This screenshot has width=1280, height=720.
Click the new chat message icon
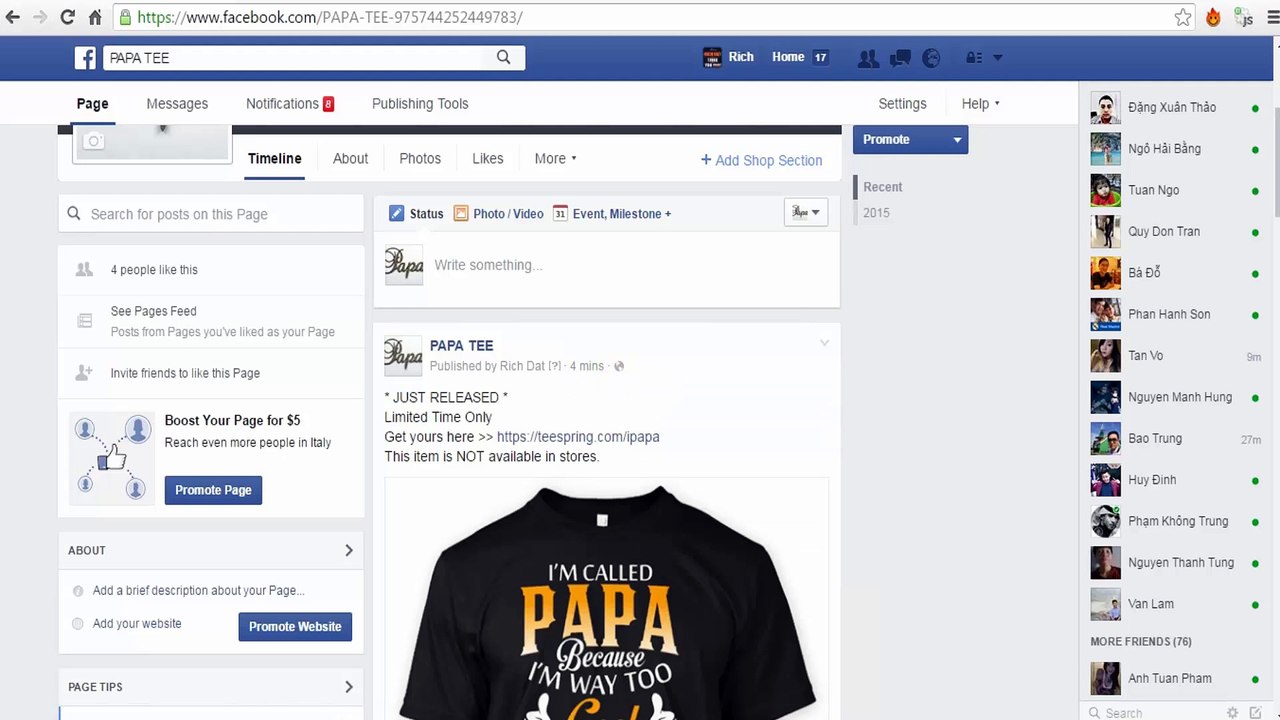pos(1256,713)
